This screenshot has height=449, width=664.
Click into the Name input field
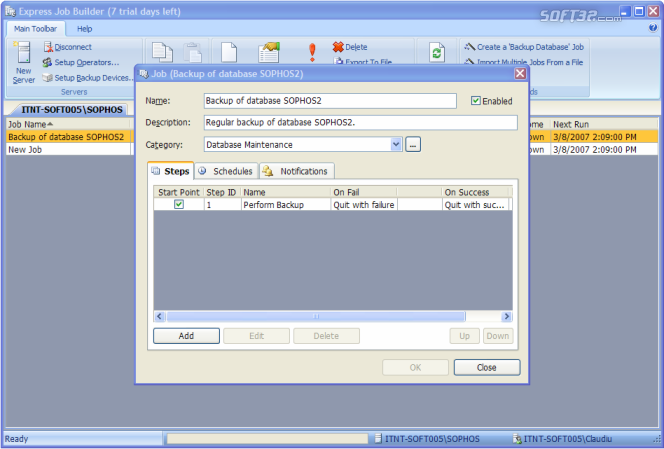click(330, 101)
